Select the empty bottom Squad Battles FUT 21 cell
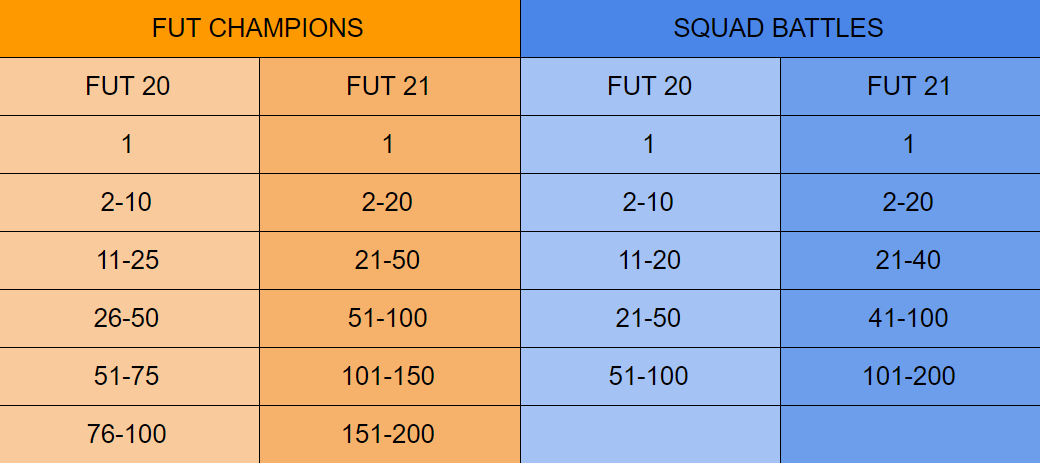The height and width of the screenshot is (463, 1040). 910,434
